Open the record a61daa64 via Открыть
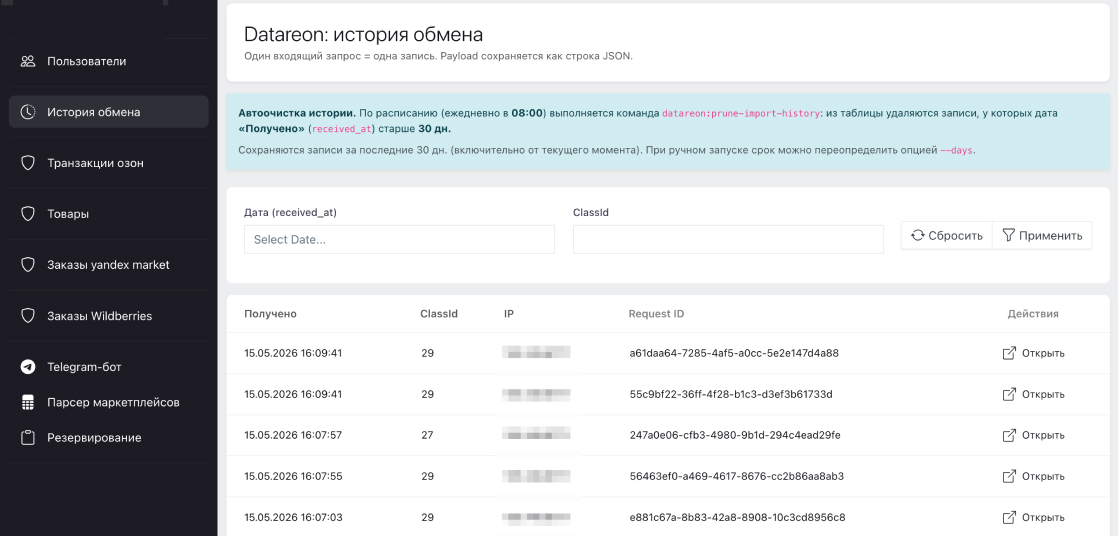Screen dimensions: 1118x536 [x=1033, y=353]
